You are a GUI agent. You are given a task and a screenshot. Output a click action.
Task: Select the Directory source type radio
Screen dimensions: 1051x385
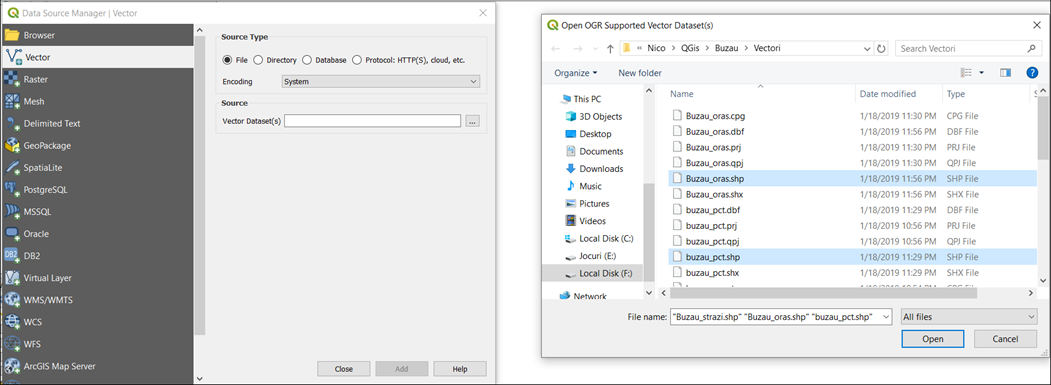coord(258,60)
